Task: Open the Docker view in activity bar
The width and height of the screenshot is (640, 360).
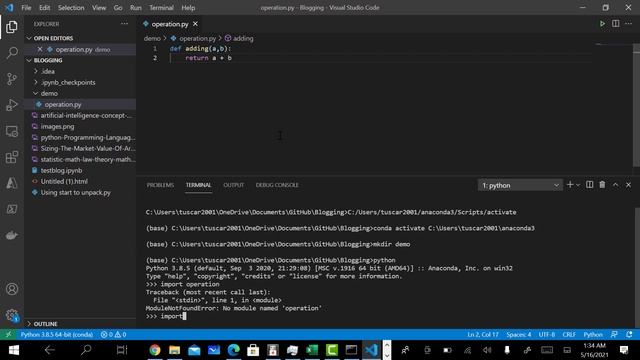Action: [x=12, y=235]
